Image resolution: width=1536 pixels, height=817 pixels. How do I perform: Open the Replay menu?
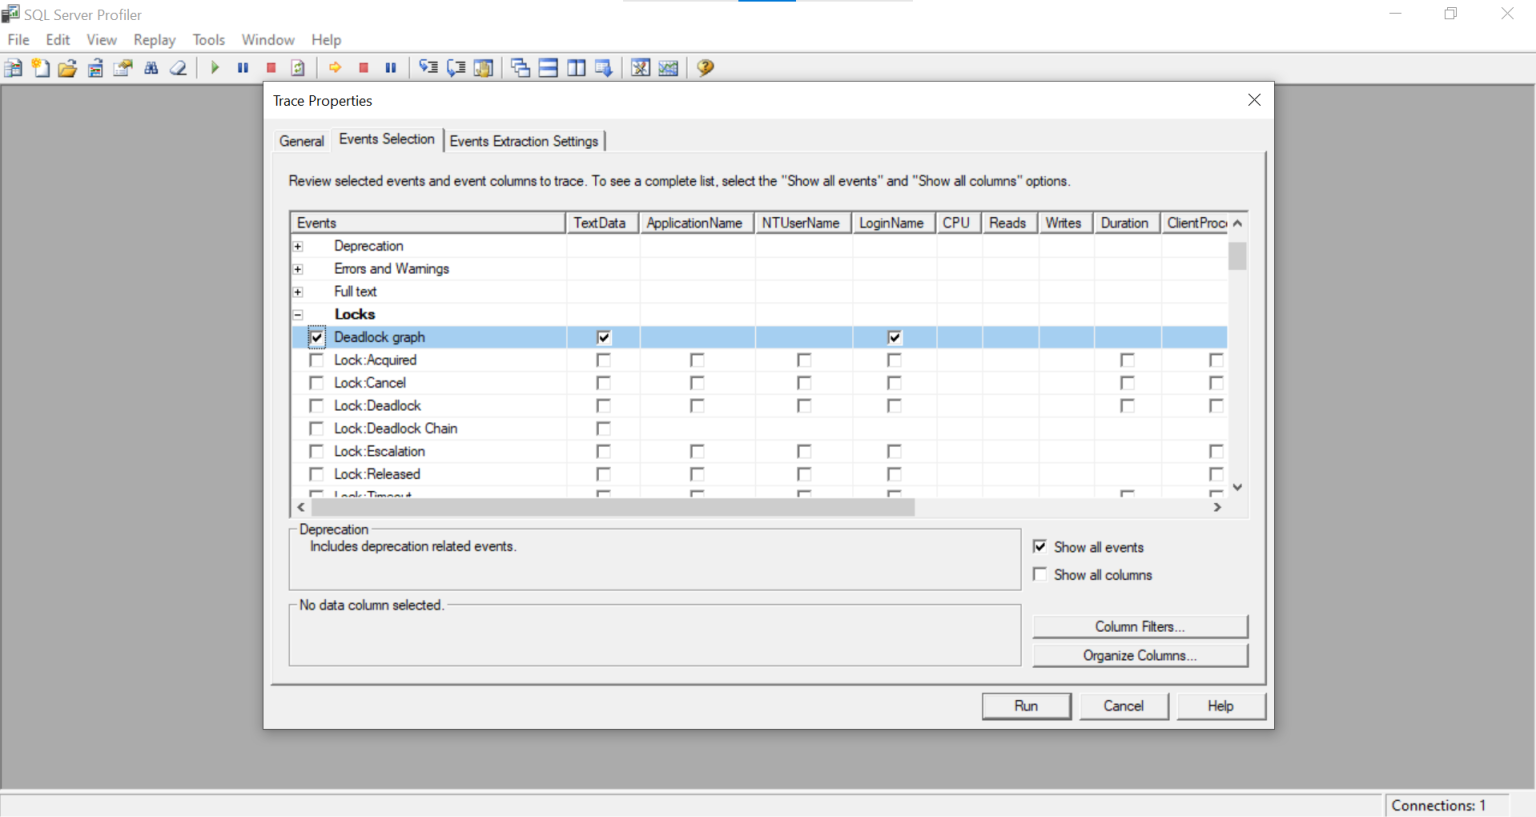154,40
